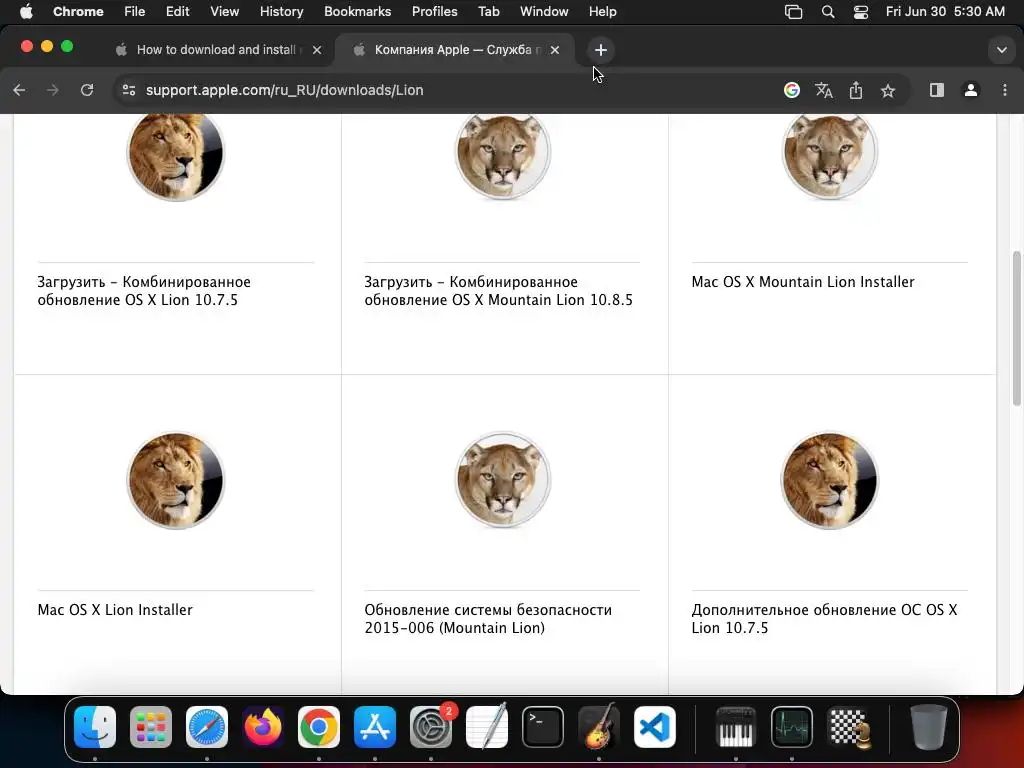The width and height of the screenshot is (1024, 768).
Task: Open the Apple menu
Action: pyautogui.click(x=26, y=12)
